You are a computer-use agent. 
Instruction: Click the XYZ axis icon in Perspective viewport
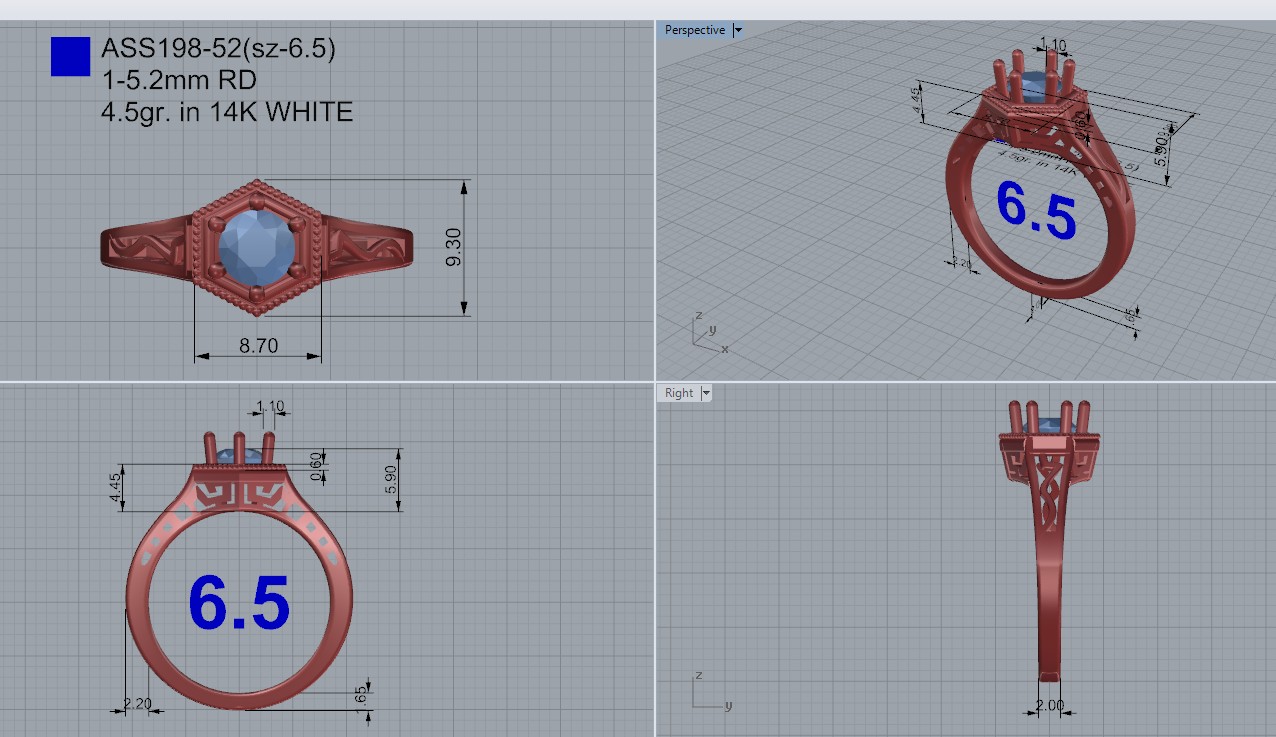pos(709,331)
